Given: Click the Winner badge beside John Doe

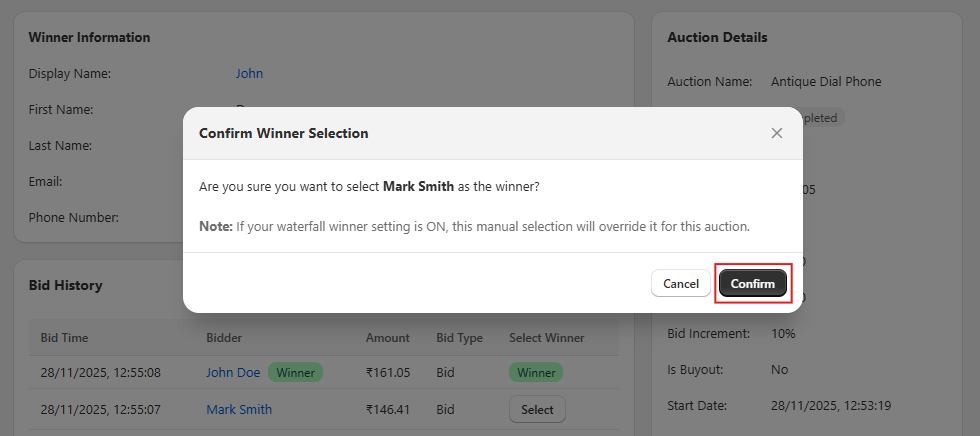Looking at the screenshot, I should click(295, 373).
